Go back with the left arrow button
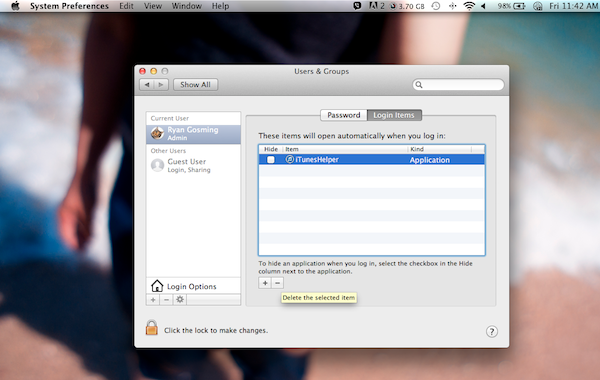 click(x=147, y=85)
